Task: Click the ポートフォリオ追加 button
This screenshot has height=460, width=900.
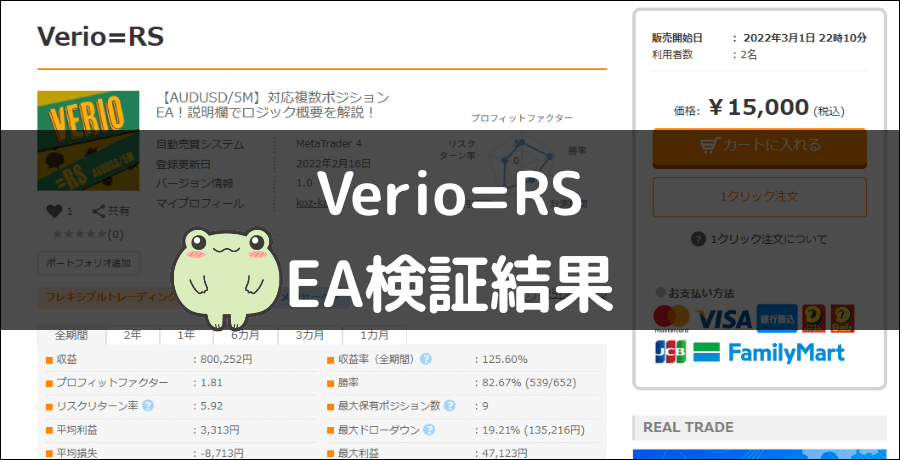Action: pos(89,264)
